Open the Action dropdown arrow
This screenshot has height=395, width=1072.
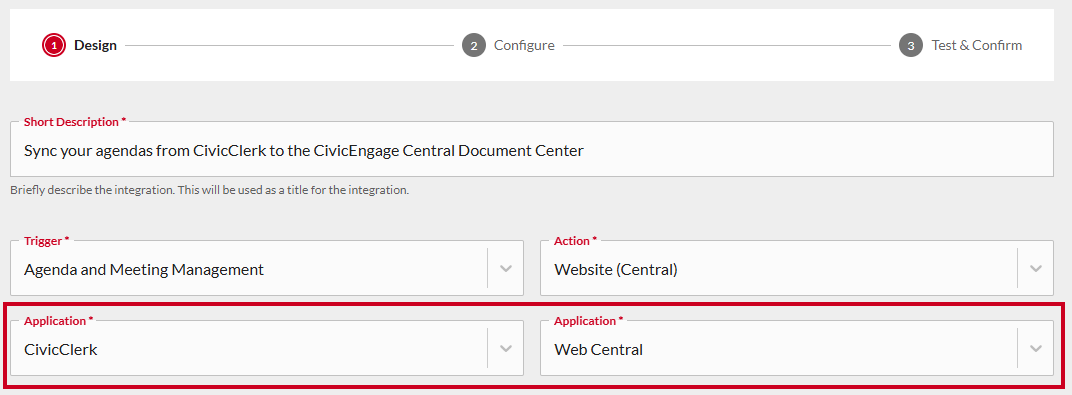coord(1036,269)
